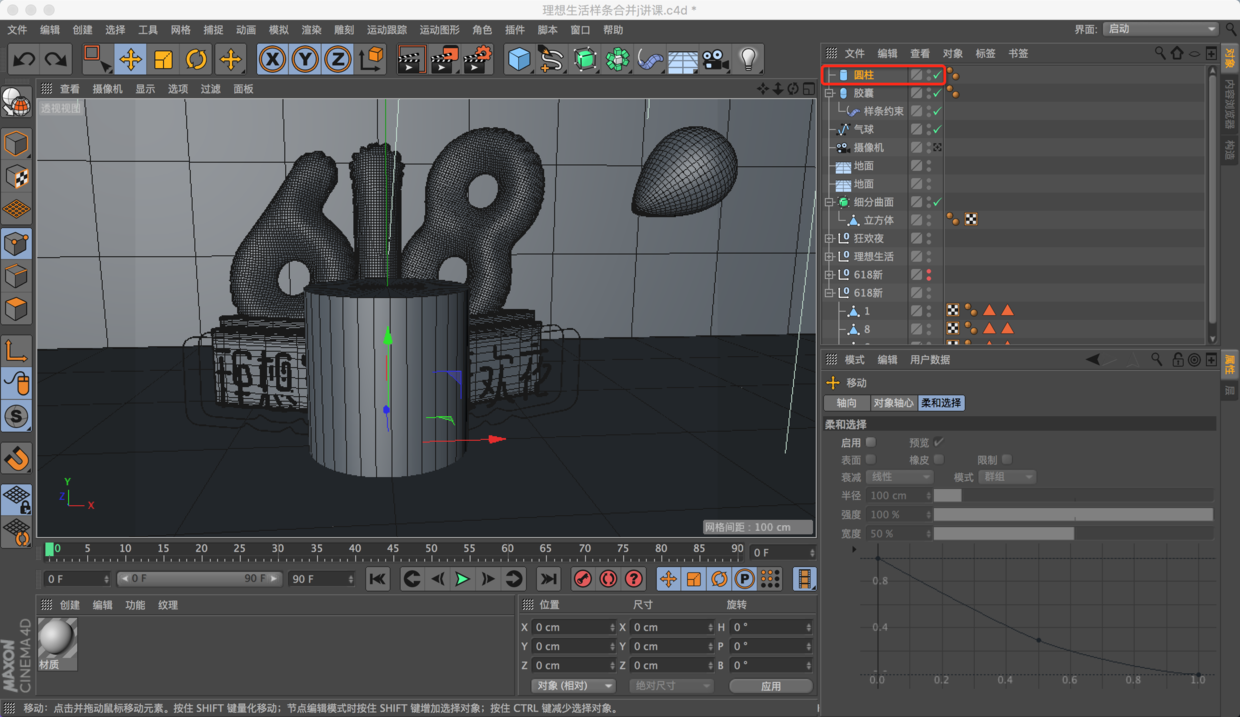Screen dimensions: 1240x717
Task: Open the 对象 (相对) dropdown
Action: pos(573,686)
